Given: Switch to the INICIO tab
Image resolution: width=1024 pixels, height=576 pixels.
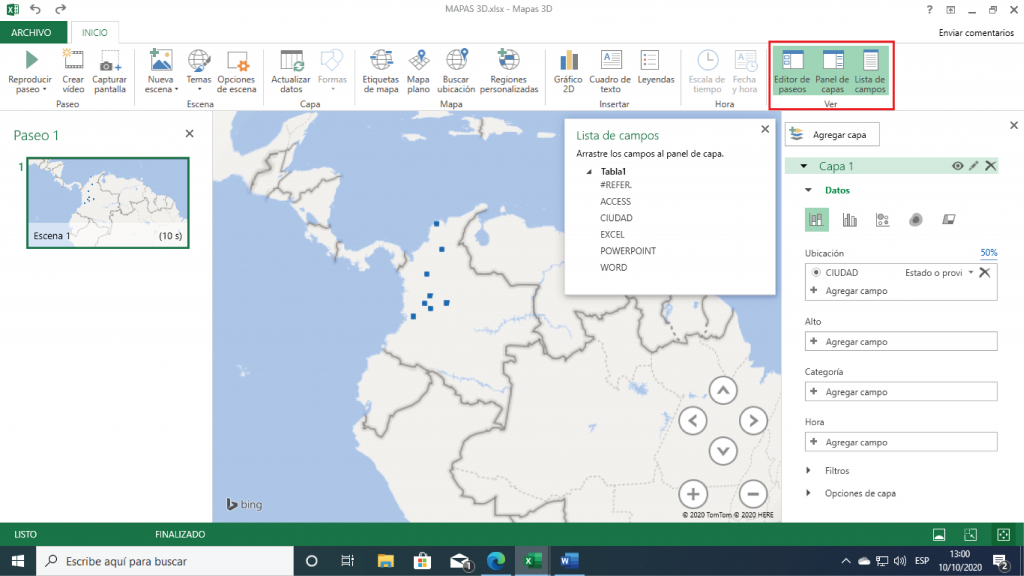Looking at the screenshot, I should tap(95, 32).
